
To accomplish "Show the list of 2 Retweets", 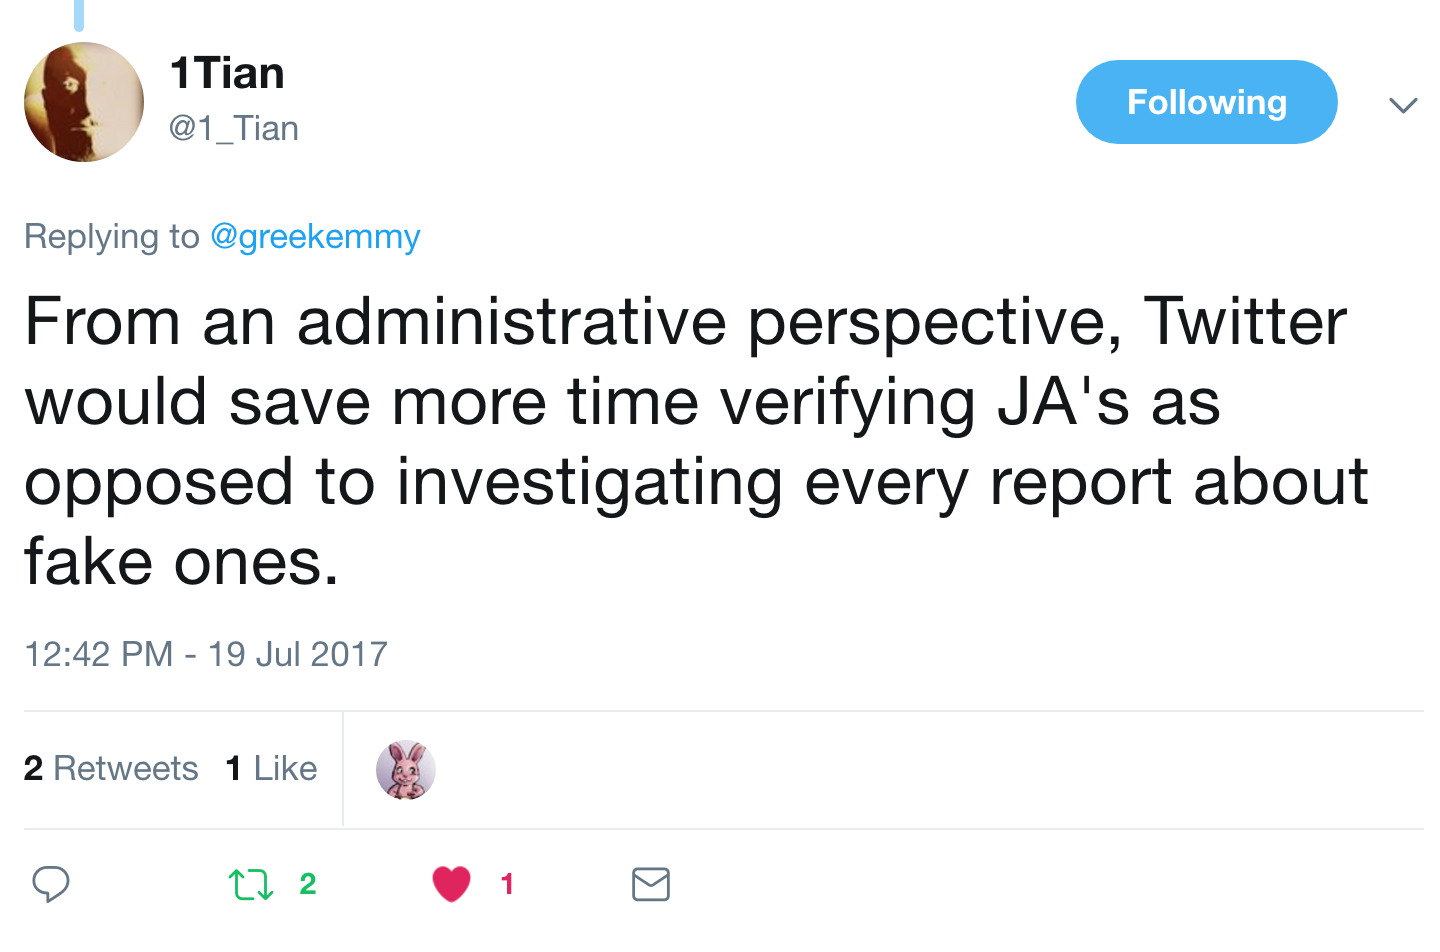I will [111, 768].
